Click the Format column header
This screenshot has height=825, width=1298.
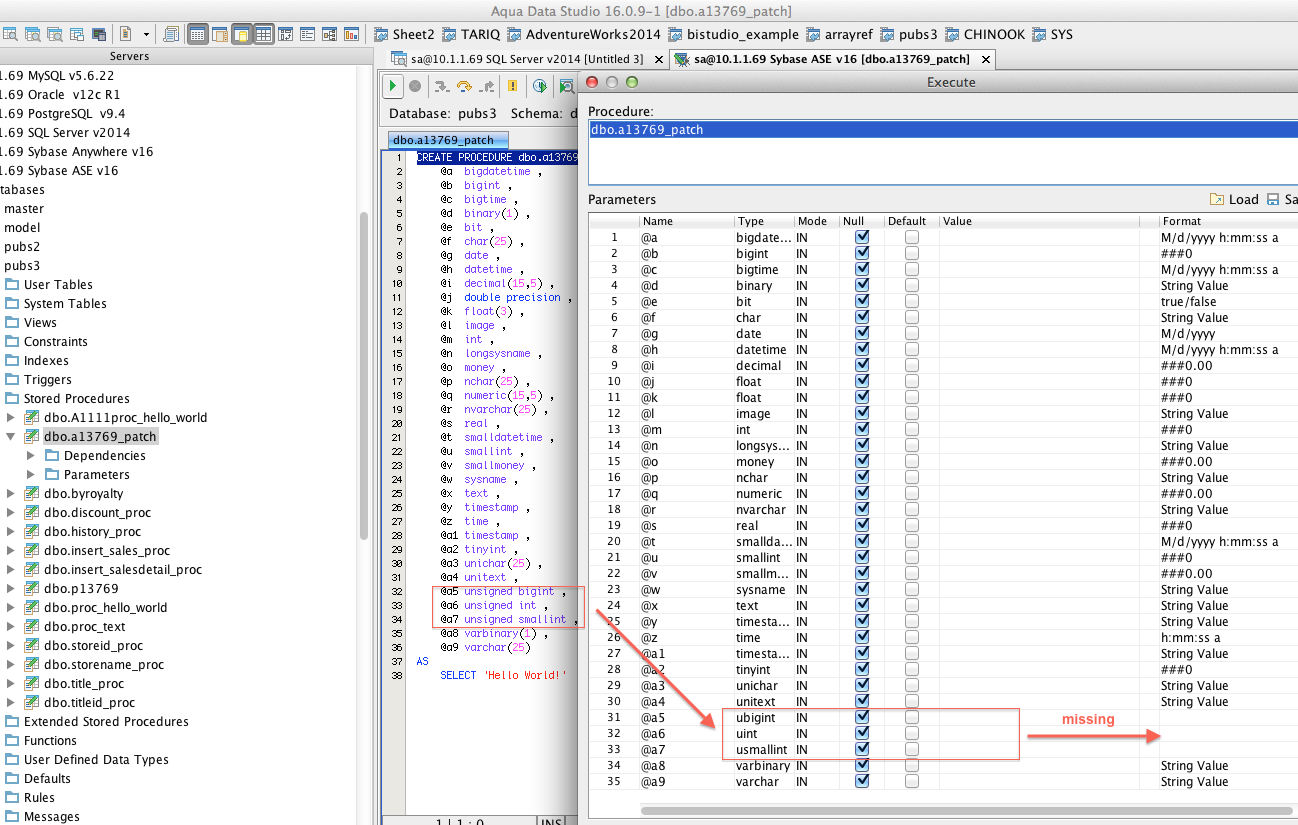click(x=1228, y=221)
